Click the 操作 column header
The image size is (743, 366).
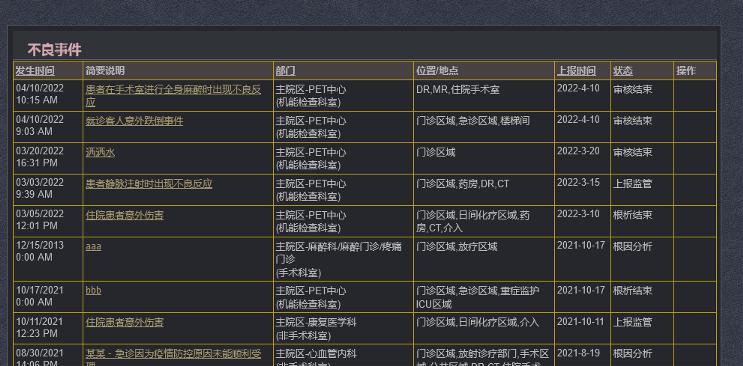(686, 71)
